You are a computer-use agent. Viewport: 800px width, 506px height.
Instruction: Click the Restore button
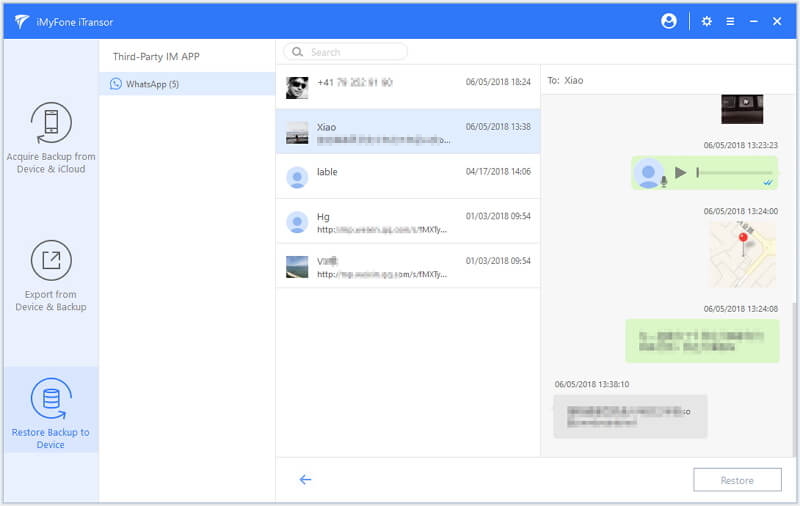tap(737, 480)
